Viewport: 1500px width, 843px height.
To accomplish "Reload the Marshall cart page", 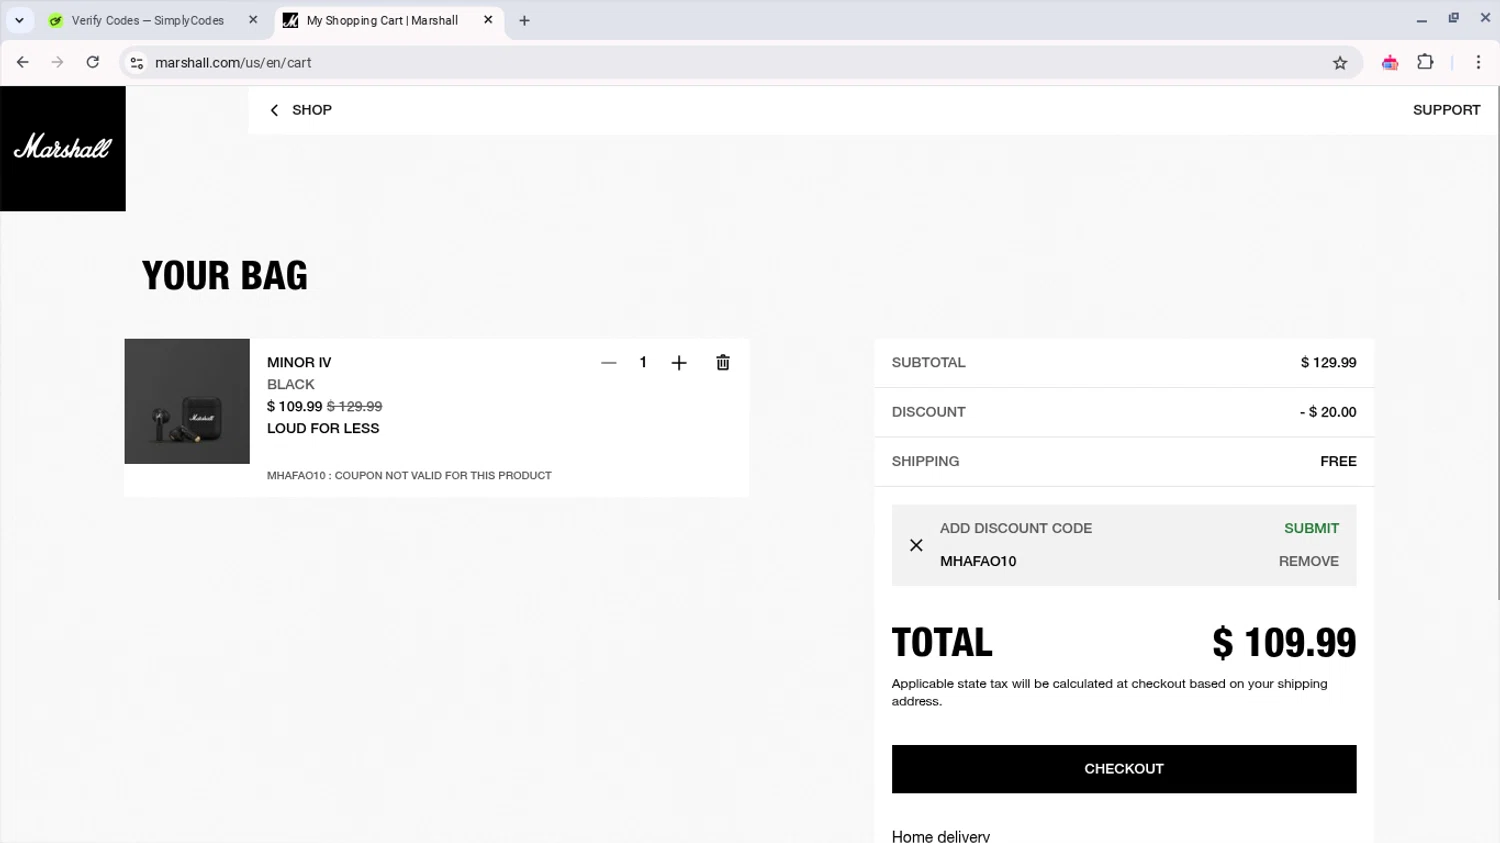I will [x=93, y=62].
